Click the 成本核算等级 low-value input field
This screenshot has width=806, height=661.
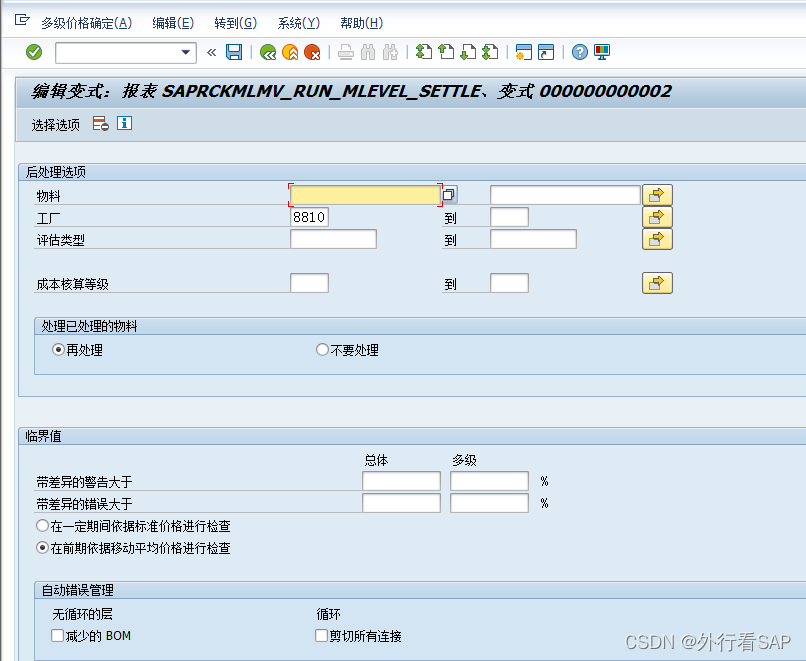click(309, 283)
